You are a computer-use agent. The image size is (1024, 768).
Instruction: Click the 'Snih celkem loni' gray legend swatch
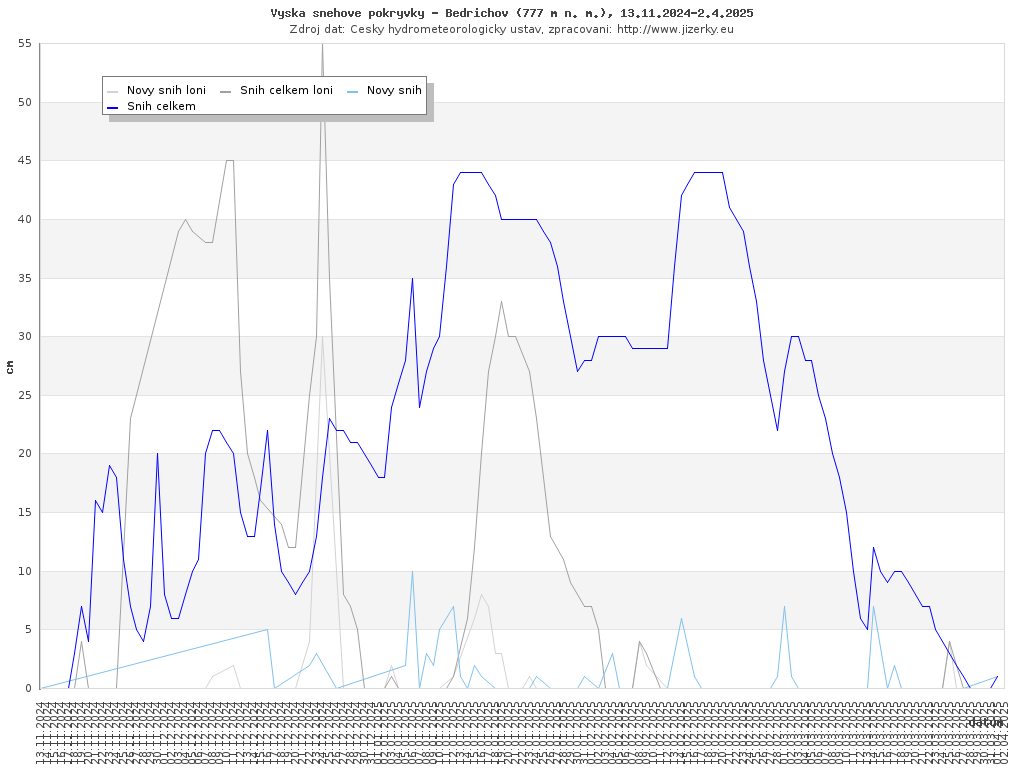pos(226,91)
